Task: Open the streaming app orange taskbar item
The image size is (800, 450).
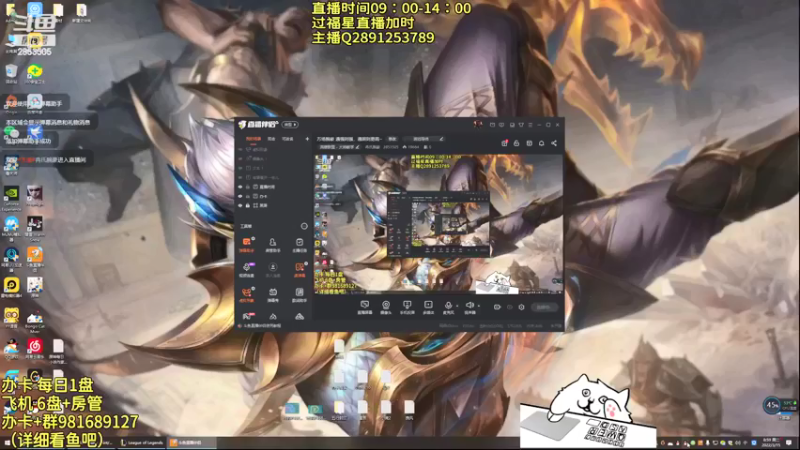Action: (x=192, y=443)
